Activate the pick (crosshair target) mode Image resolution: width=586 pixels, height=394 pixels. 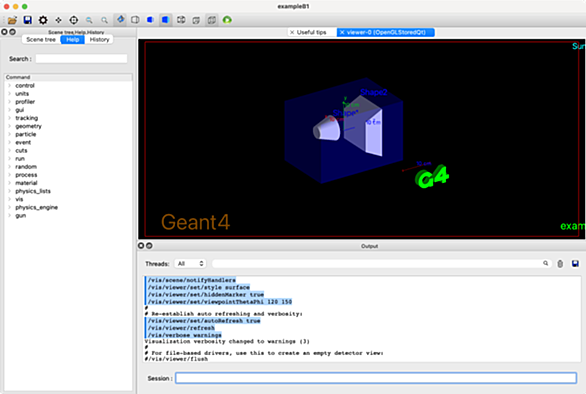click(74, 20)
